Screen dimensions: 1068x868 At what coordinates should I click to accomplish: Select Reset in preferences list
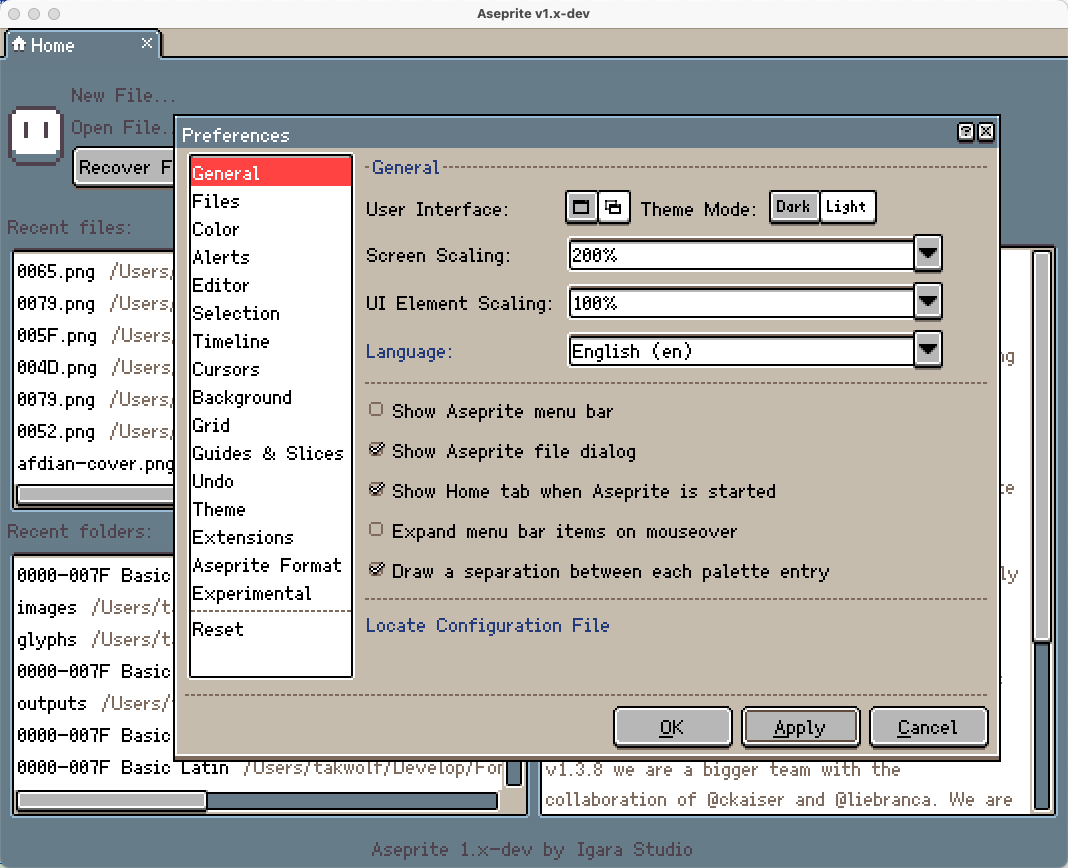(x=270, y=629)
